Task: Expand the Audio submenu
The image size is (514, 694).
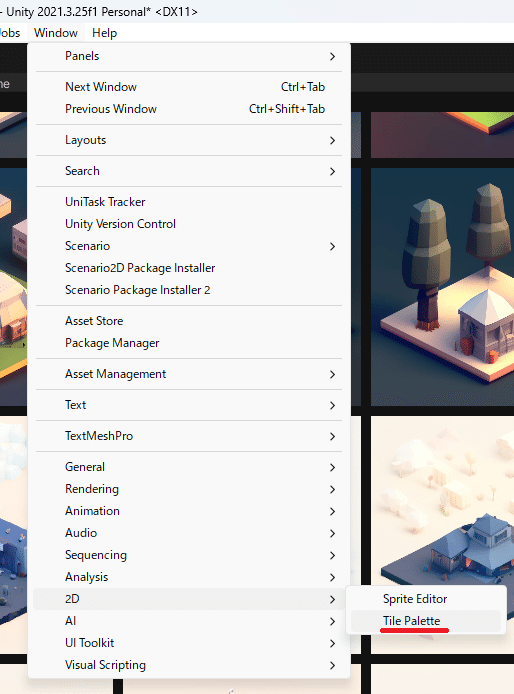Action: [189, 533]
